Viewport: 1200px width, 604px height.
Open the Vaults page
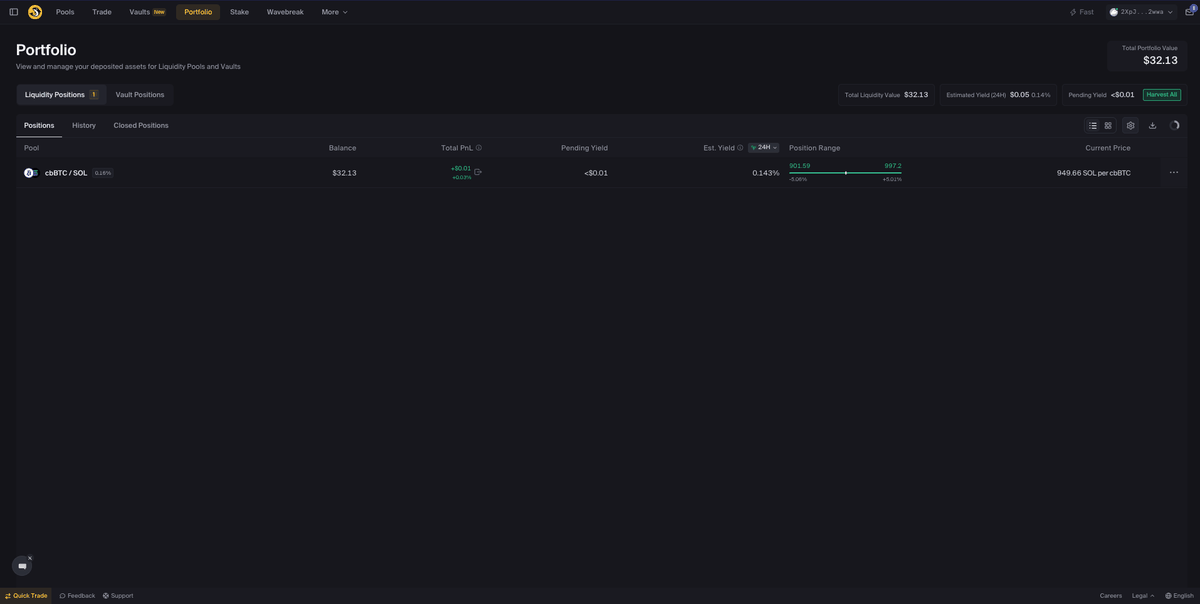coord(146,12)
